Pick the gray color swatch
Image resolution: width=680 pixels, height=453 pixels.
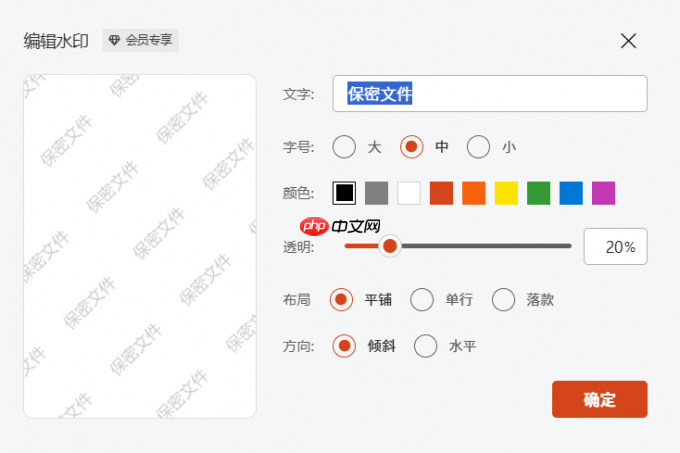point(376,193)
